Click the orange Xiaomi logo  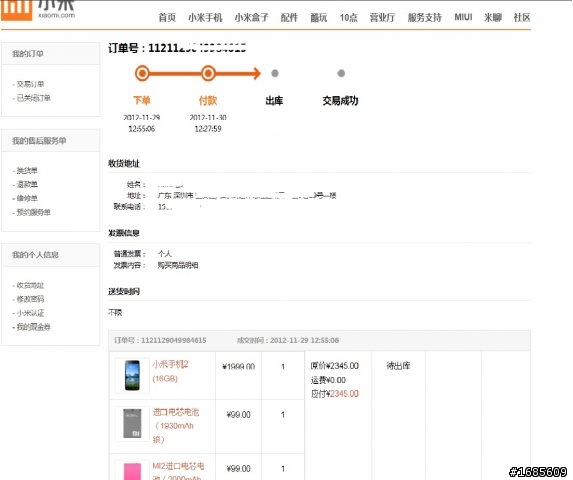pos(16,10)
